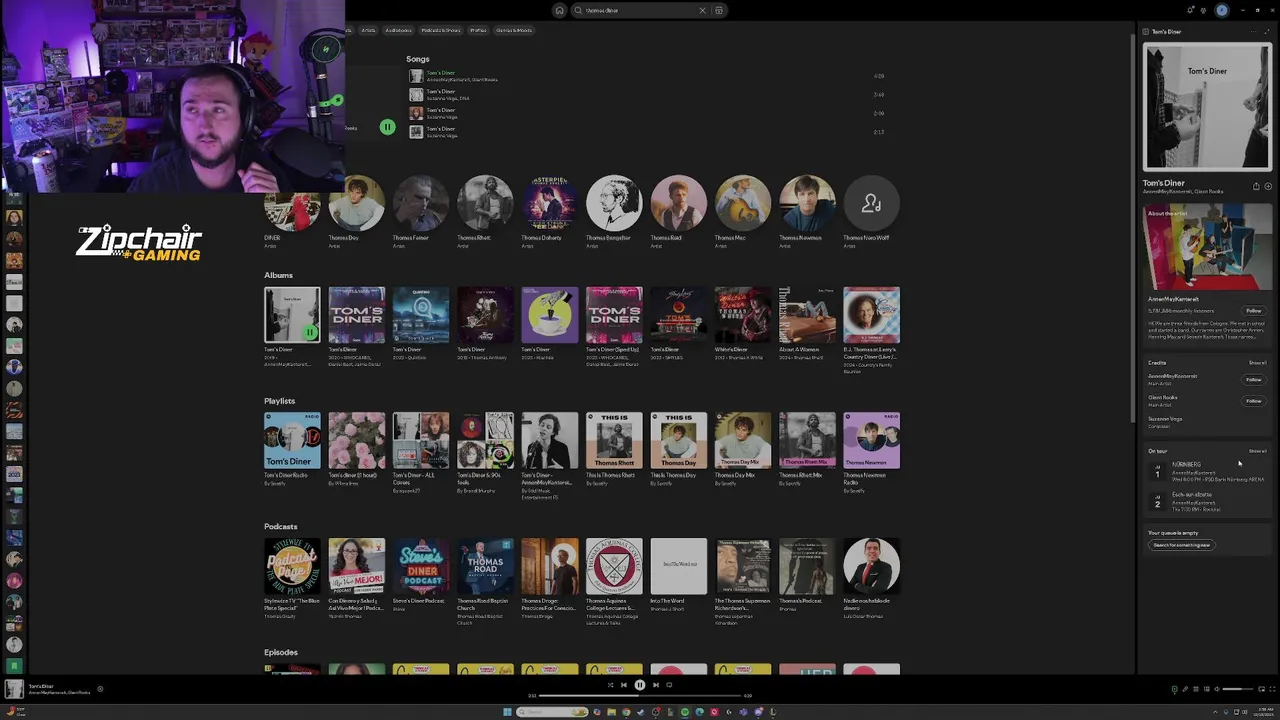Adjust the volume slider
Image resolution: width=1280 pixels, height=720 pixels.
click(x=1238, y=689)
